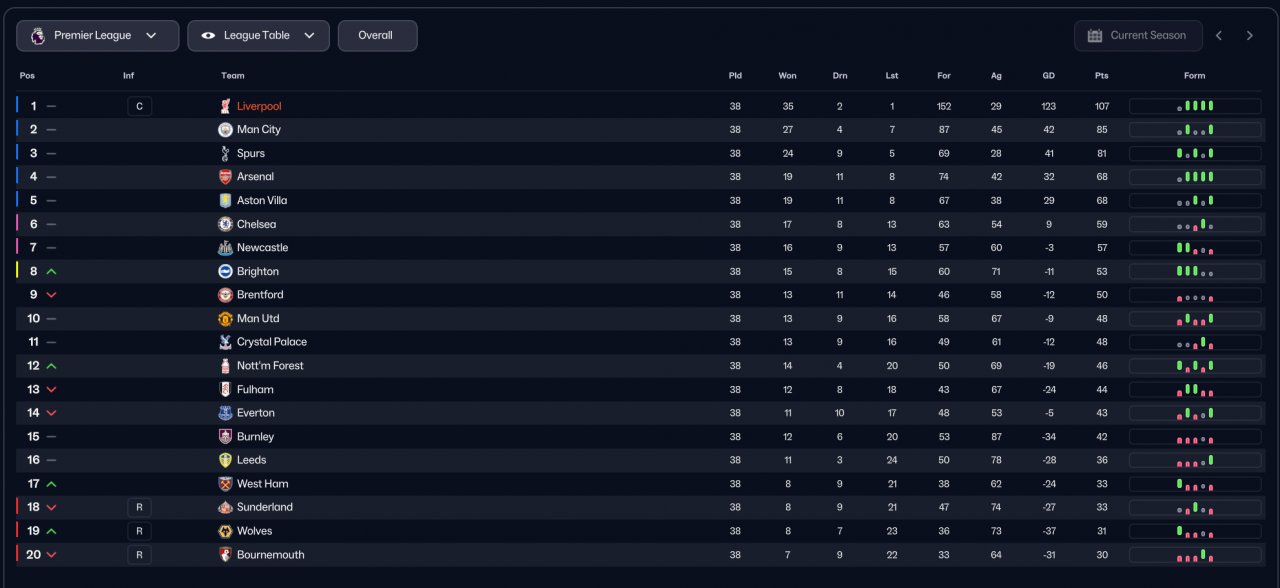This screenshot has width=1280, height=588.
Task: Expand the League Table view dropdown
Action: [258, 36]
